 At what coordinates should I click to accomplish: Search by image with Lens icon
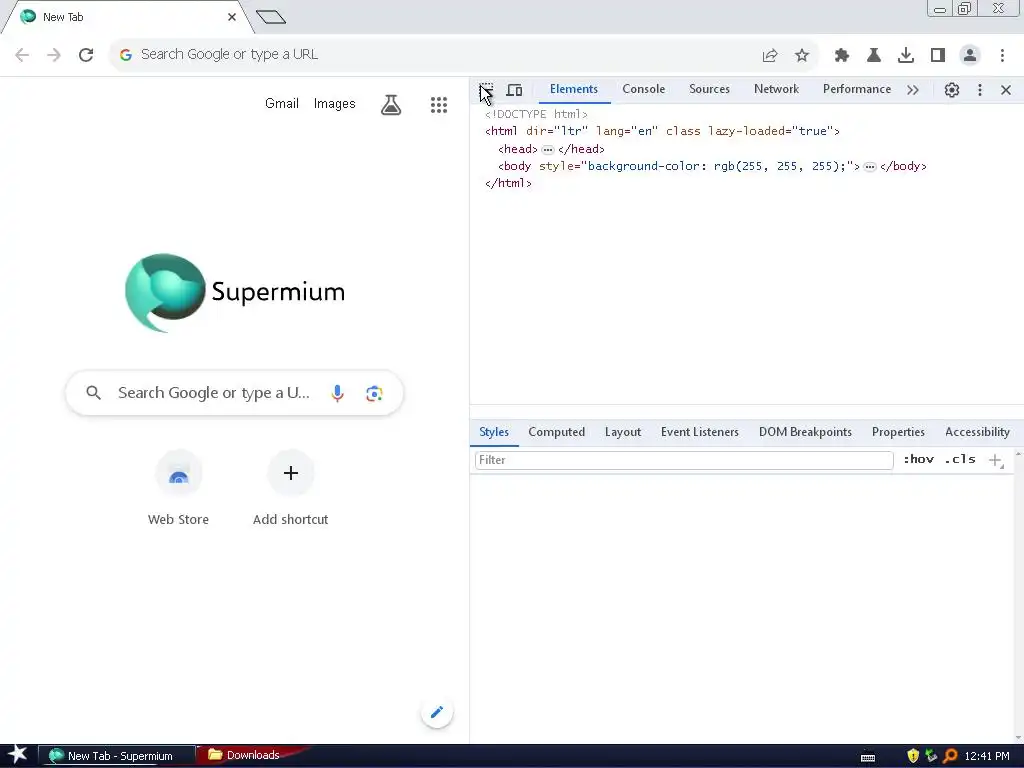(374, 393)
